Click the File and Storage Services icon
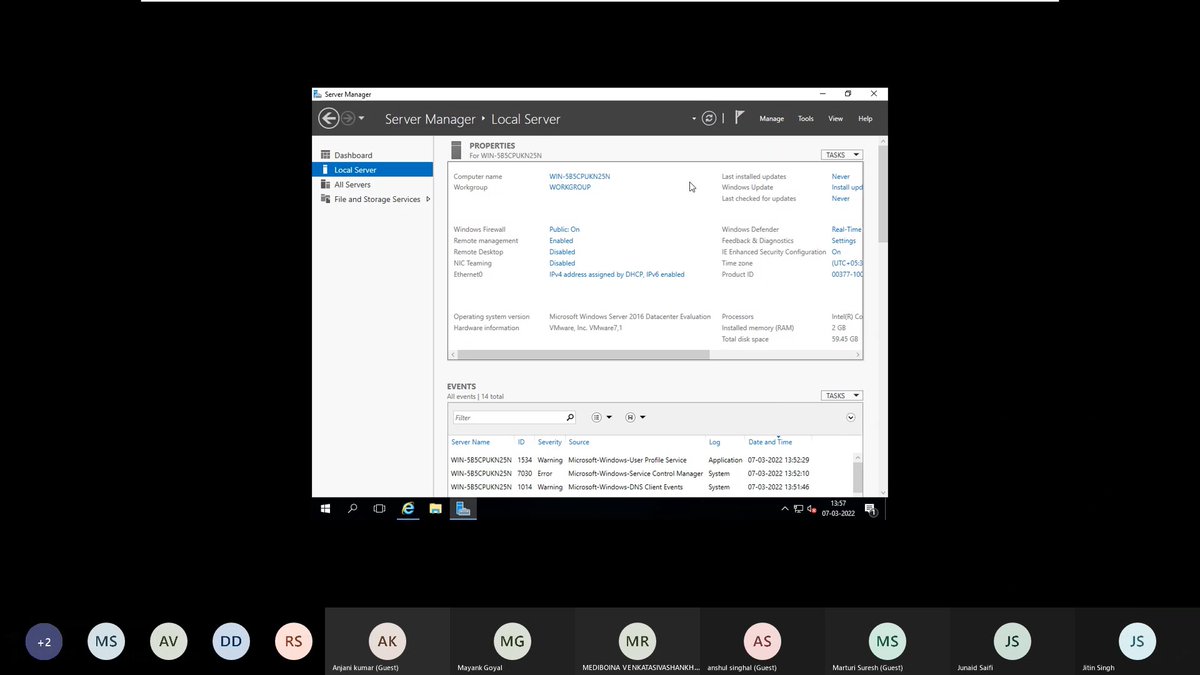Viewport: 1200px width, 675px height. 325,199
